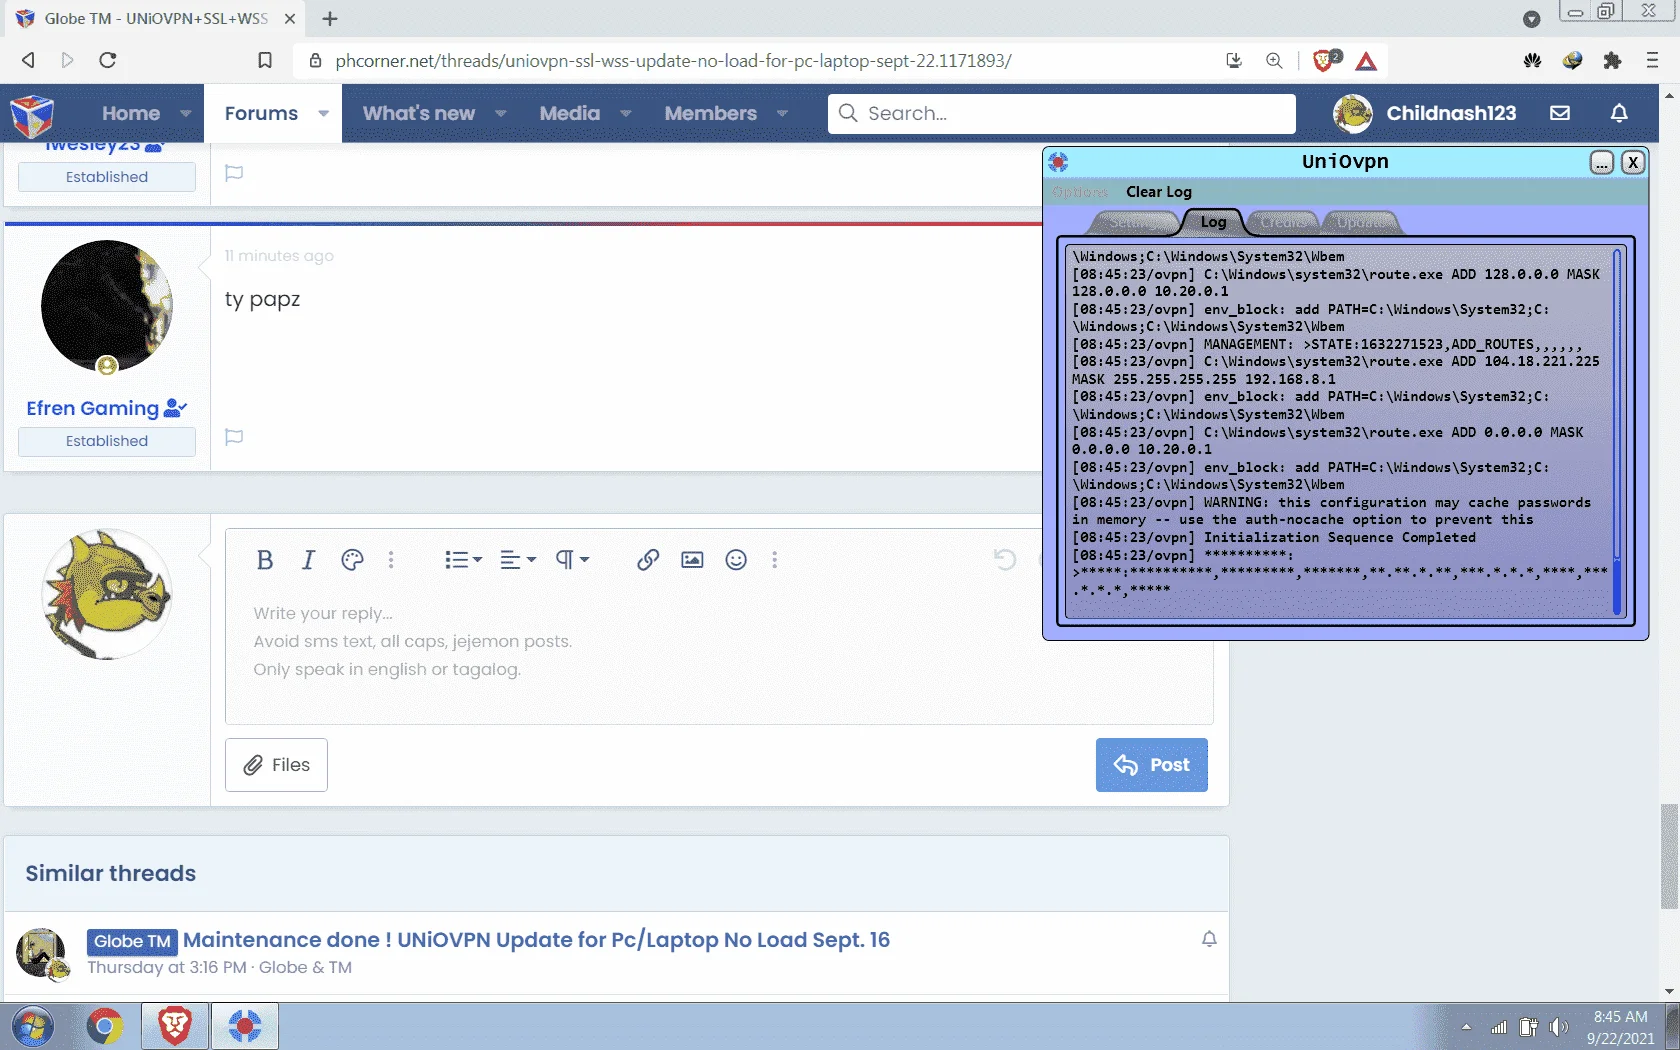Toggle bold text in the reply editor

pos(265,560)
